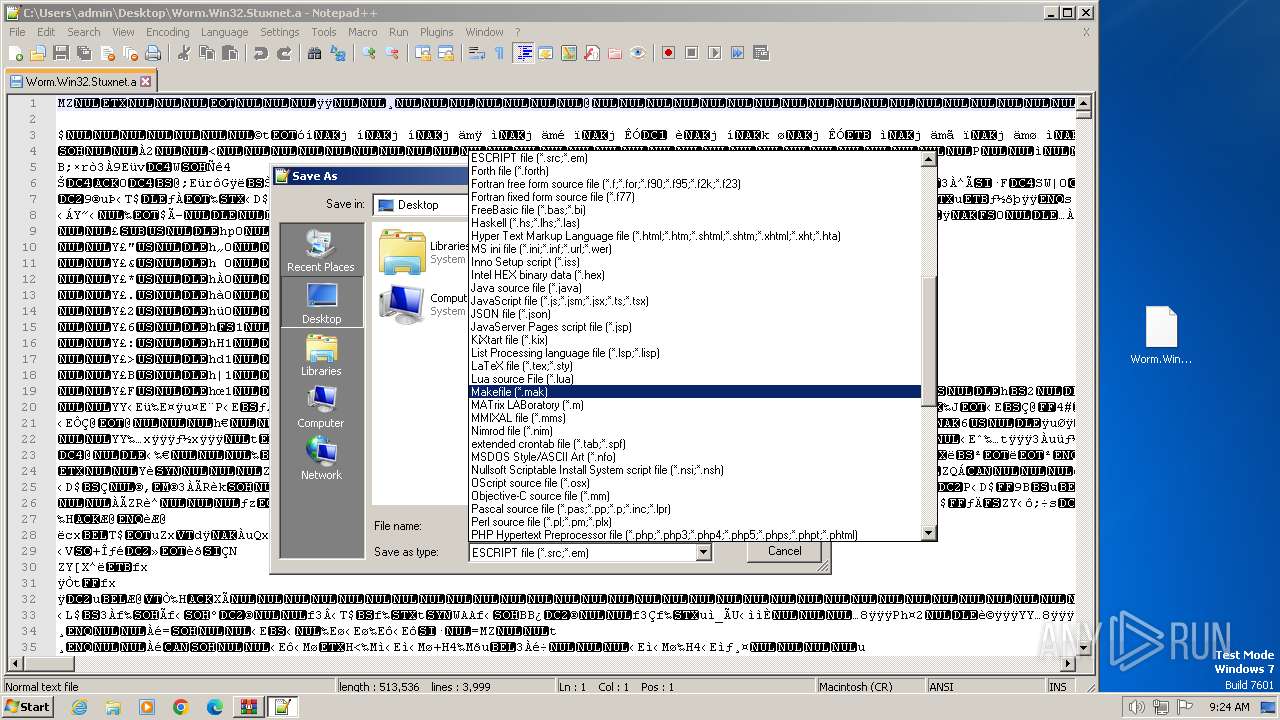Open the Encoding menu
This screenshot has height=720, width=1280.
[167, 32]
